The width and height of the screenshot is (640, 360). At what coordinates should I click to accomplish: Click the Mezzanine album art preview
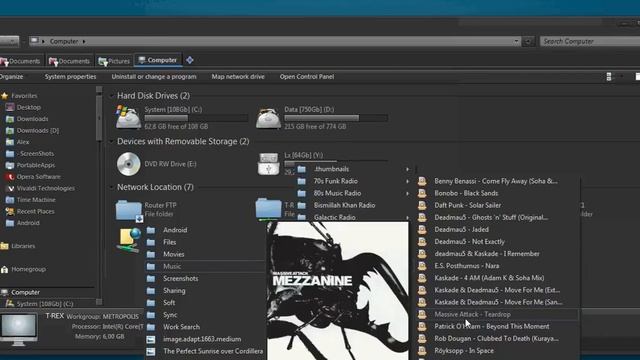(x=338, y=291)
